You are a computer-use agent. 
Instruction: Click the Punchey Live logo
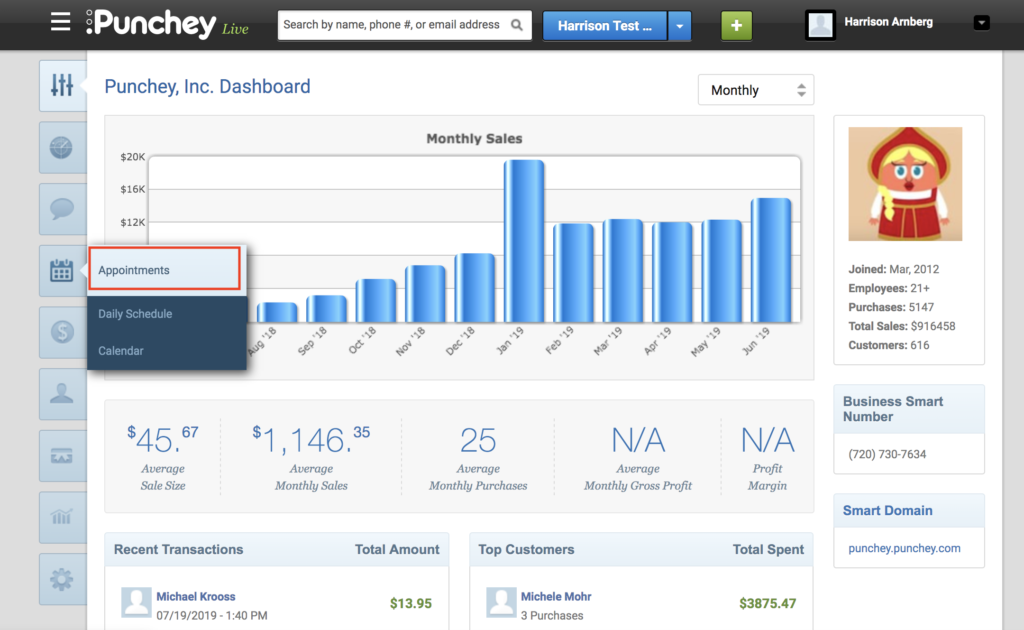coord(167,24)
